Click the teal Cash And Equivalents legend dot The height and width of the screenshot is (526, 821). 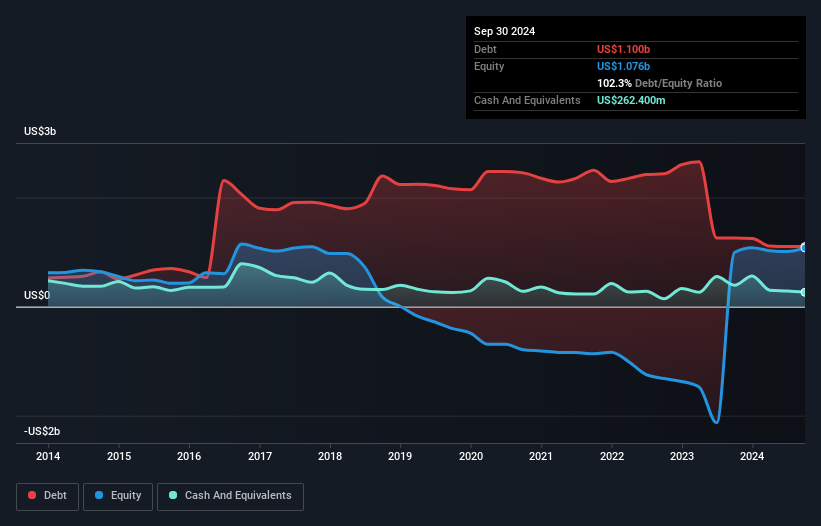coord(173,495)
